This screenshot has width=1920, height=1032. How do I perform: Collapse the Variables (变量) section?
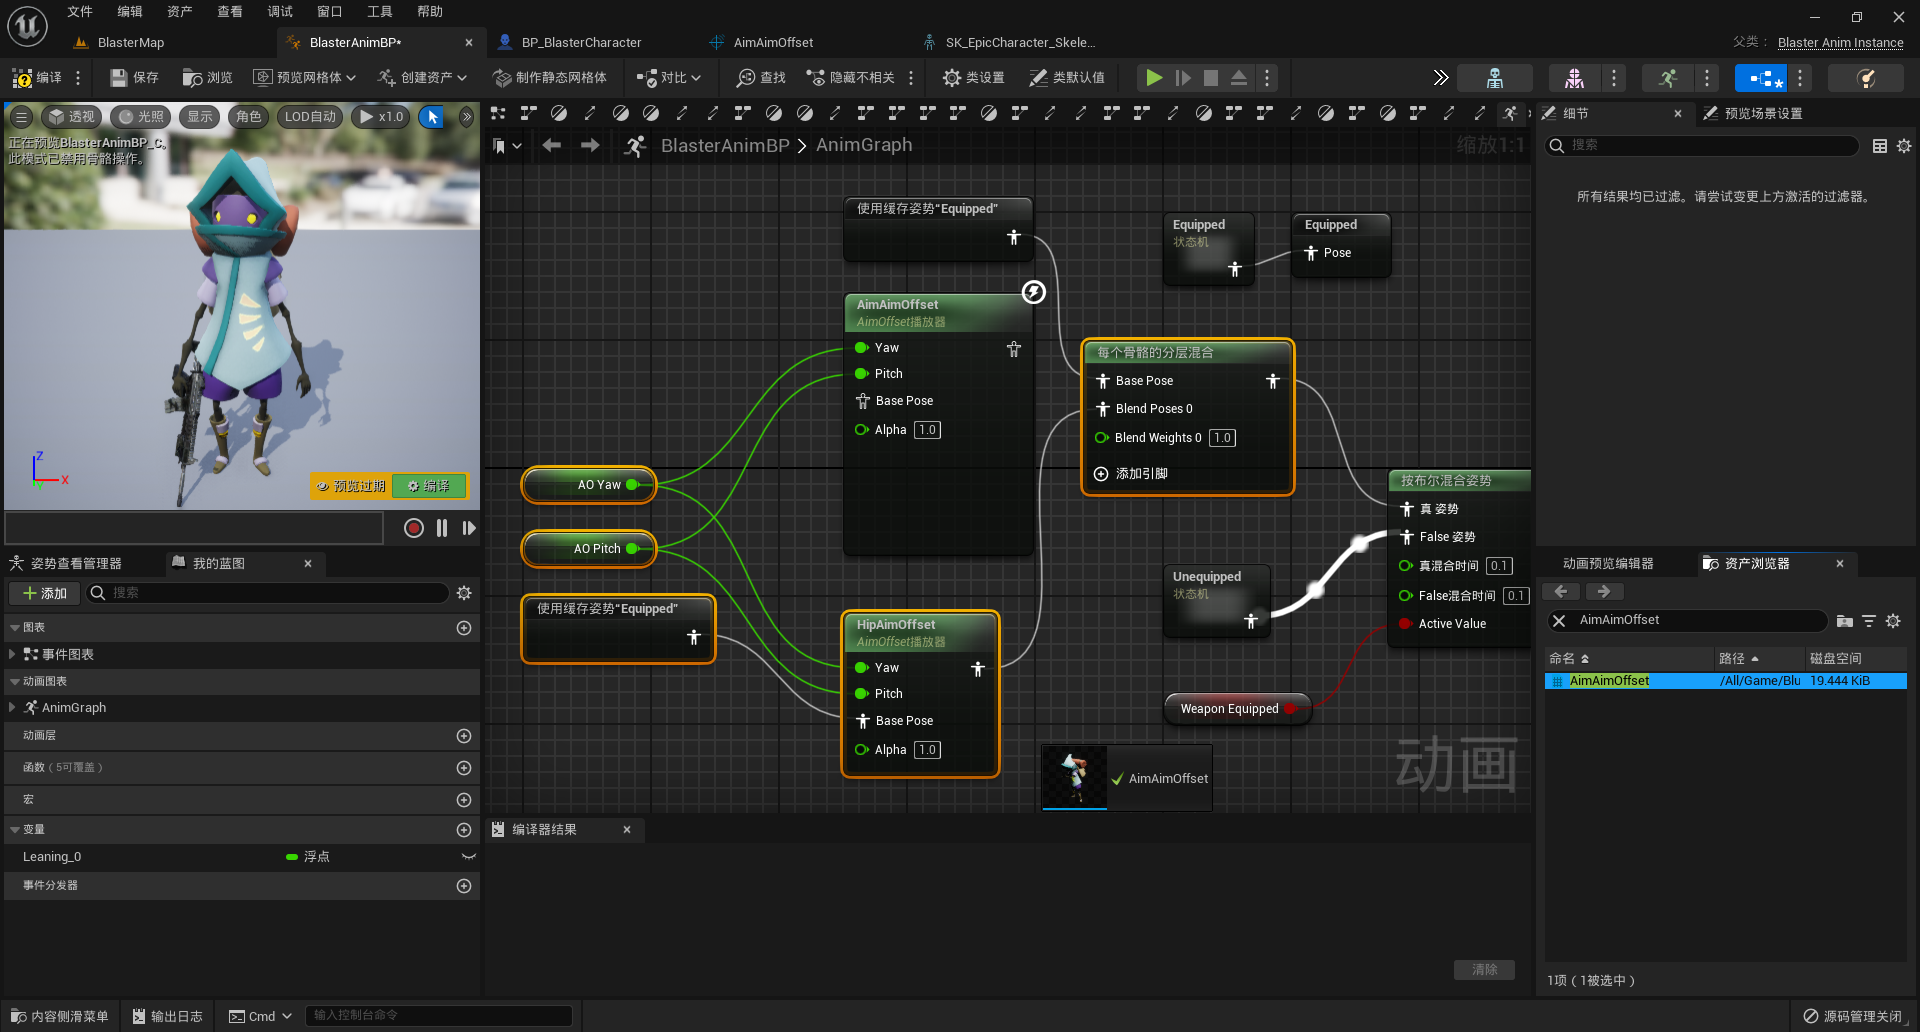[x=14, y=830]
